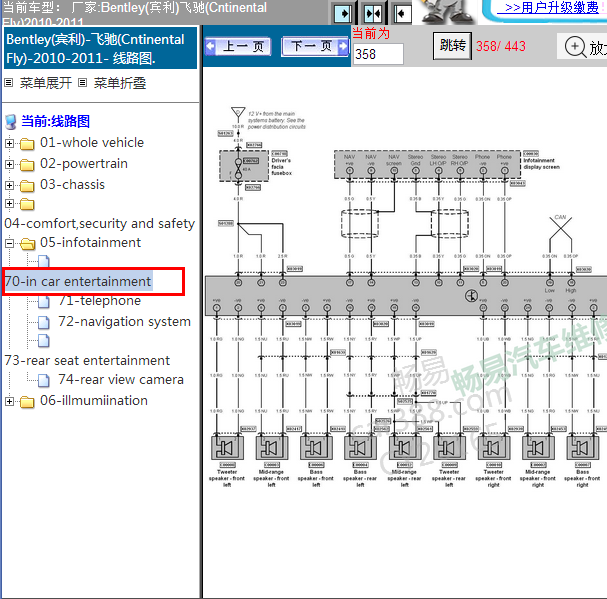Open the 03-chassis tree item
Screen dimensions: 607x599
(72, 184)
